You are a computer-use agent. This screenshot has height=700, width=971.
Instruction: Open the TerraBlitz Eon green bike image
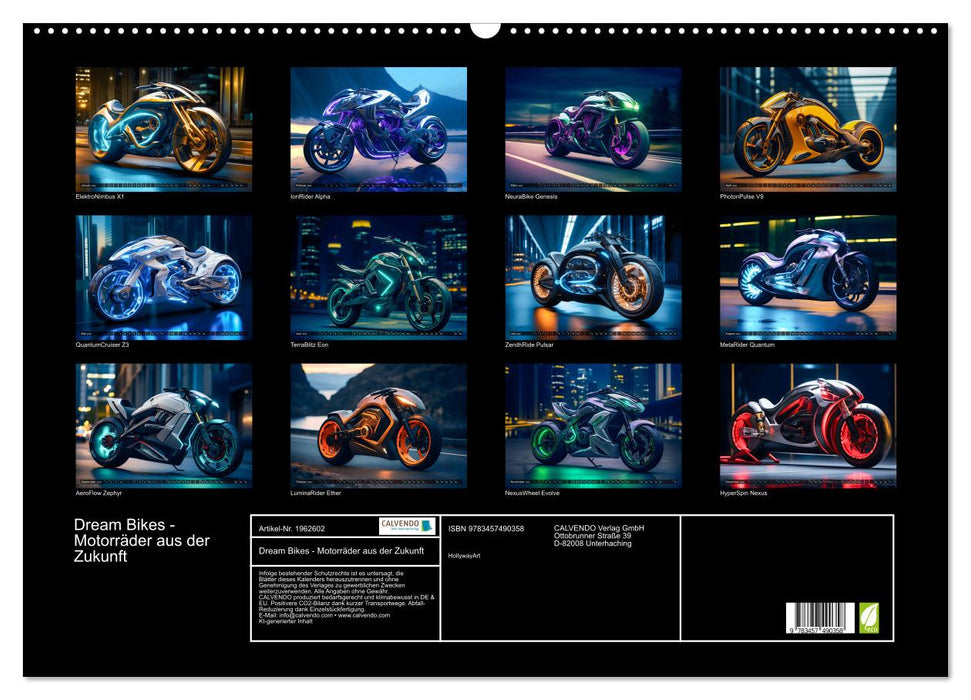pyautogui.click(x=378, y=277)
